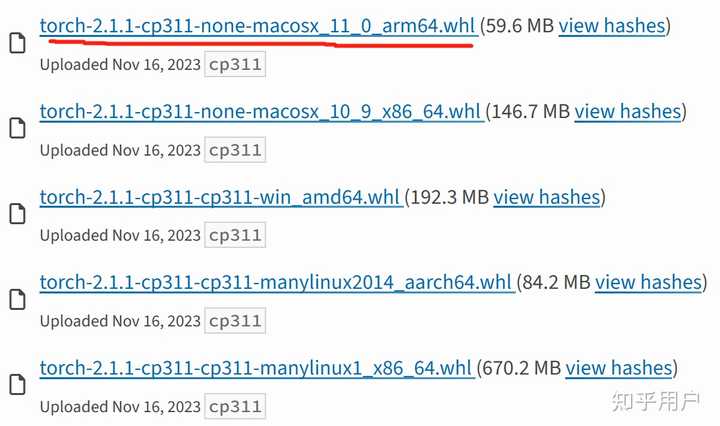The image size is (720, 426).
Task: Click cp311 tag under the aarch64 wheel
Action: click(235, 320)
